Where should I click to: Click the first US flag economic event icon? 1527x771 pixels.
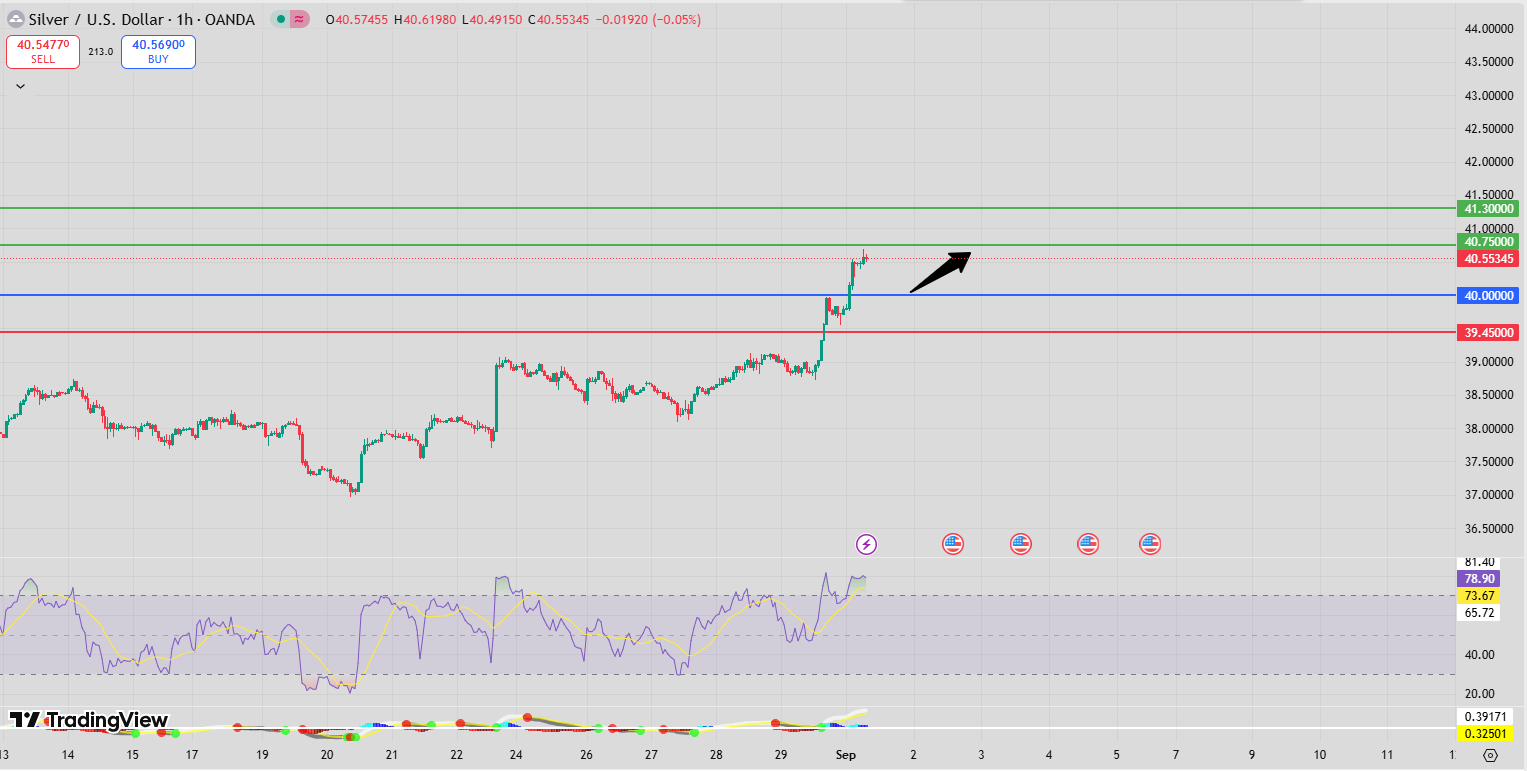(952, 543)
